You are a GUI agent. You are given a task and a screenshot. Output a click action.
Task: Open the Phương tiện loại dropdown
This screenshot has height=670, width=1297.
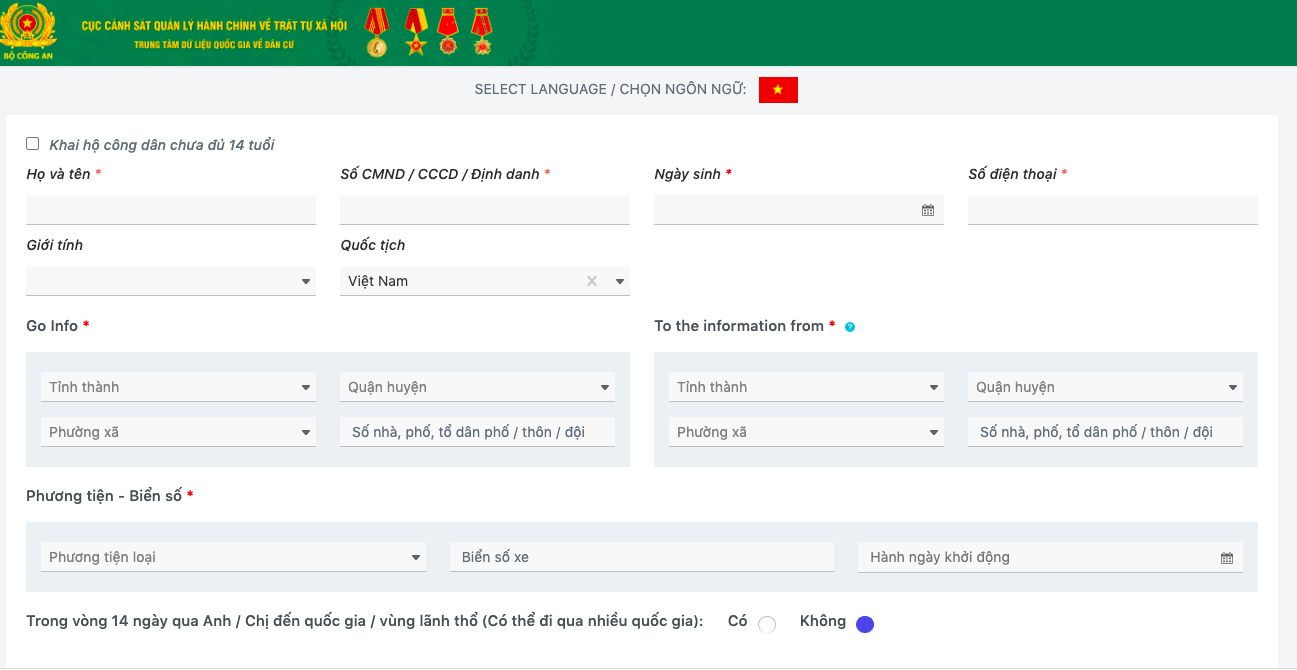[233, 557]
